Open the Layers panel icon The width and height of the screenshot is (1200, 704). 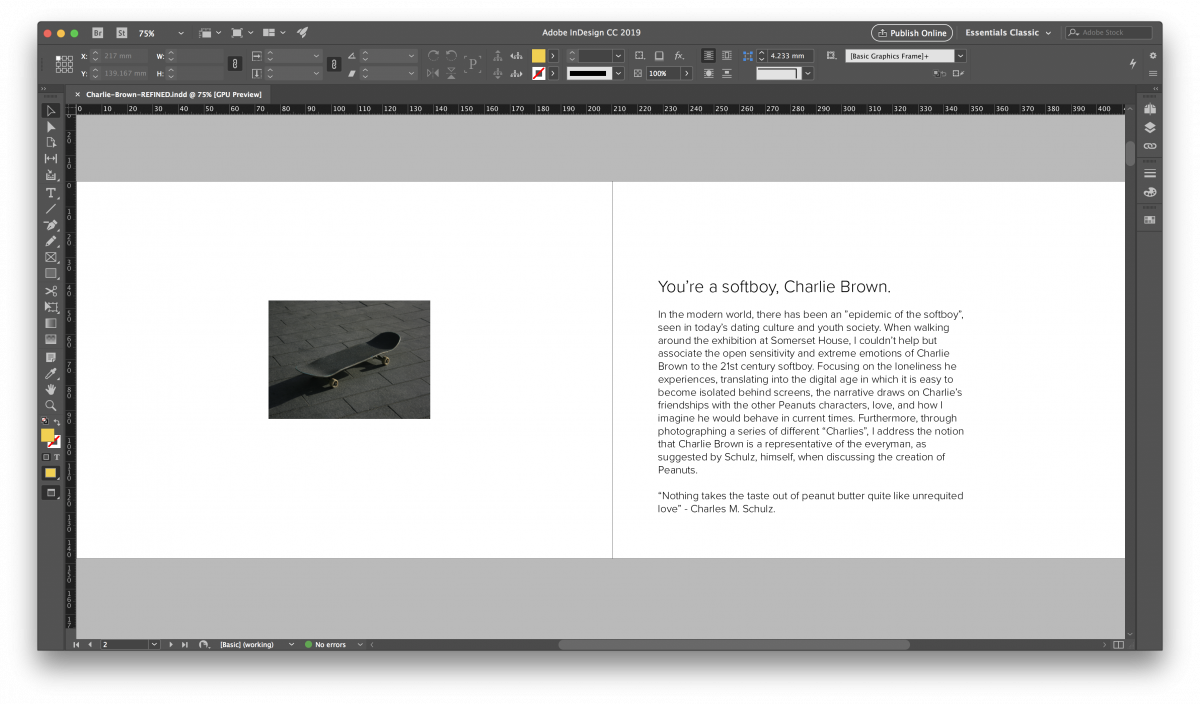click(1149, 127)
